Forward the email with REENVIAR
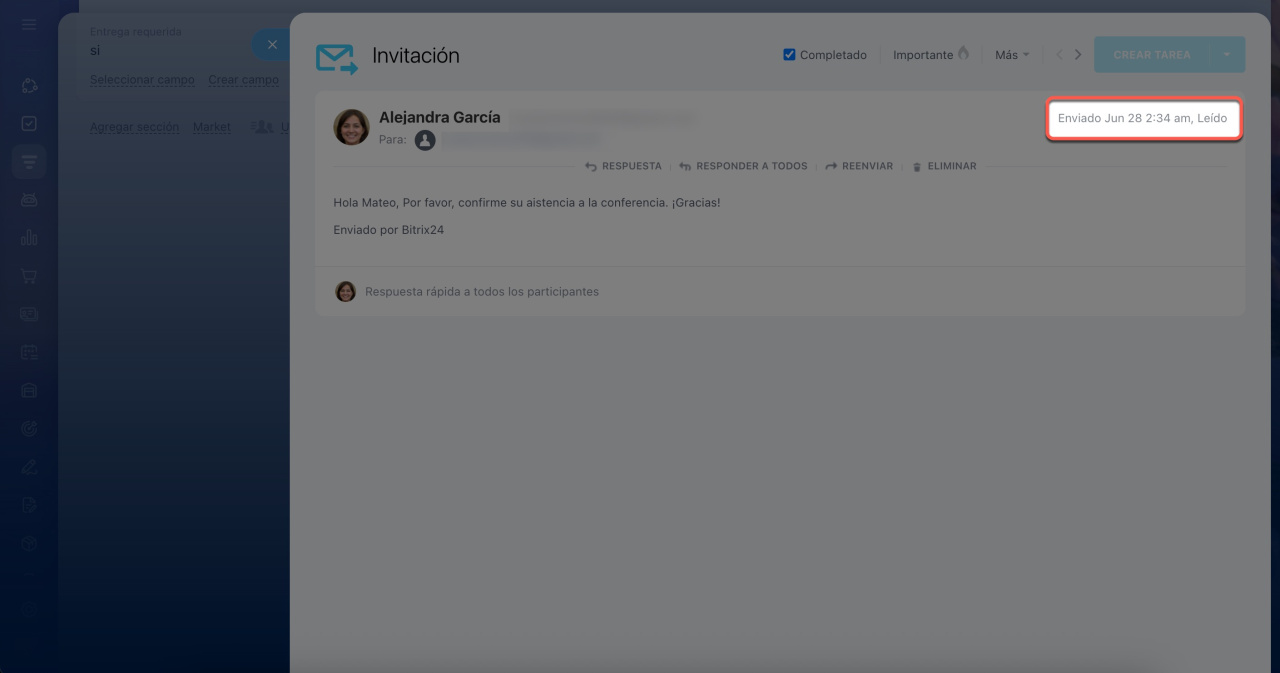1280x673 pixels. (x=859, y=166)
